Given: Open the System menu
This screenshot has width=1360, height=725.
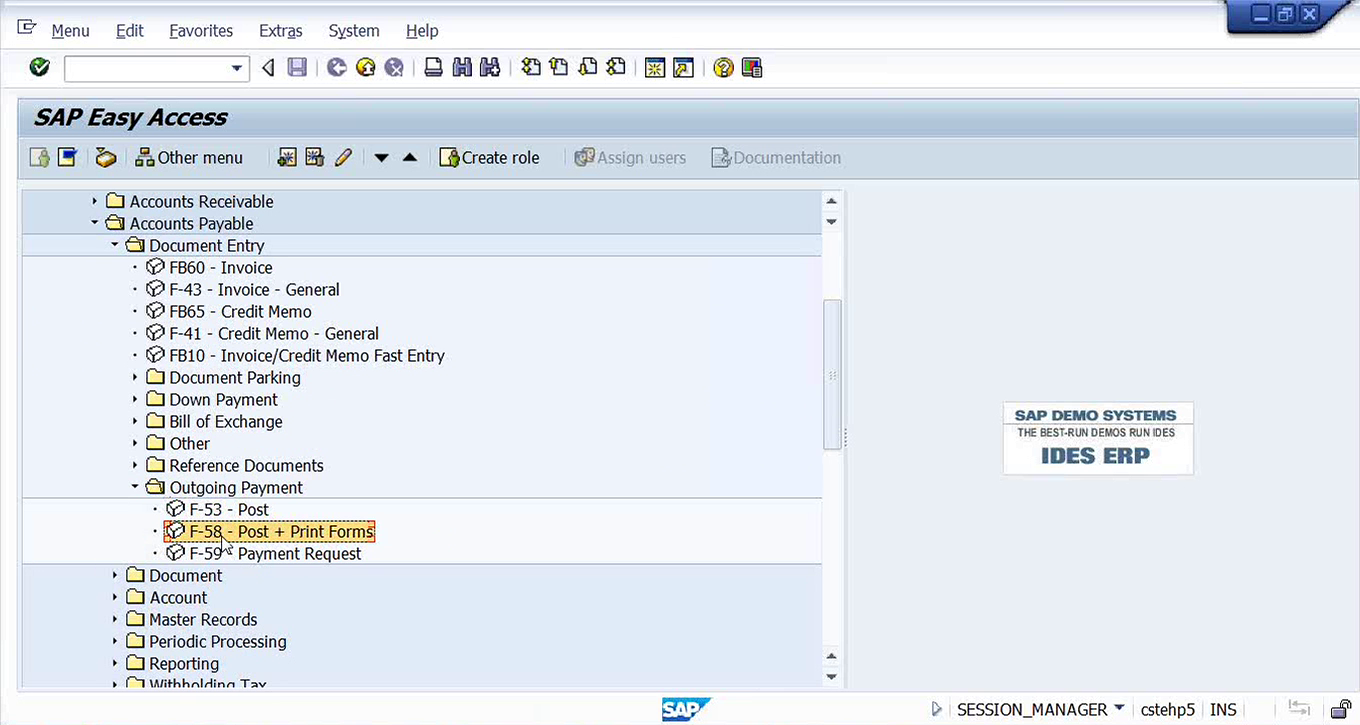Looking at the screenshot, I should (354, 31).
